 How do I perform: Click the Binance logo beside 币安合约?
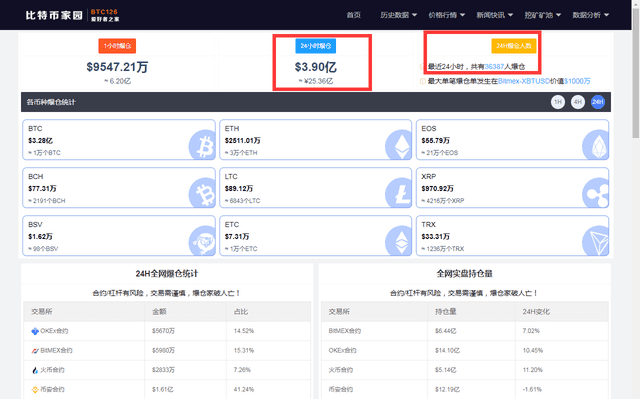(x=35, y=390)
